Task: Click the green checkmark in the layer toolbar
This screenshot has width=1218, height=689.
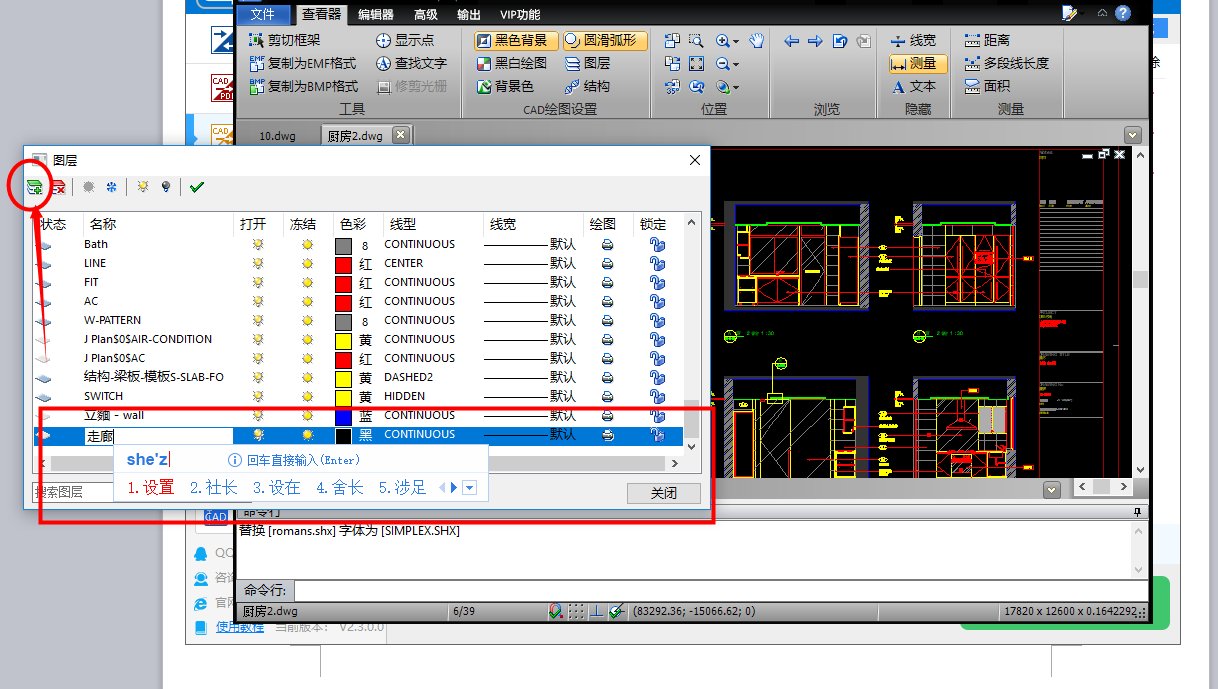Action: click(196, 187)
